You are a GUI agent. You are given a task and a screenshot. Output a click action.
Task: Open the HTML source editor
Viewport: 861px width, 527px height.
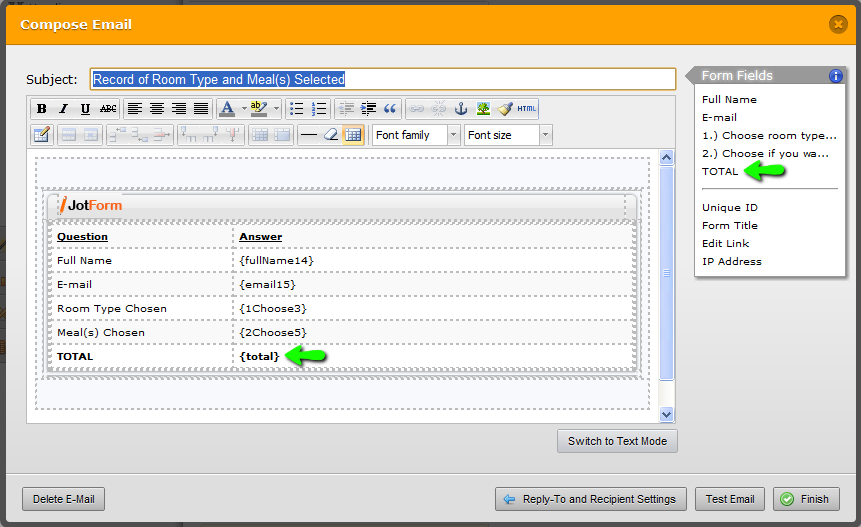[527, 109]
